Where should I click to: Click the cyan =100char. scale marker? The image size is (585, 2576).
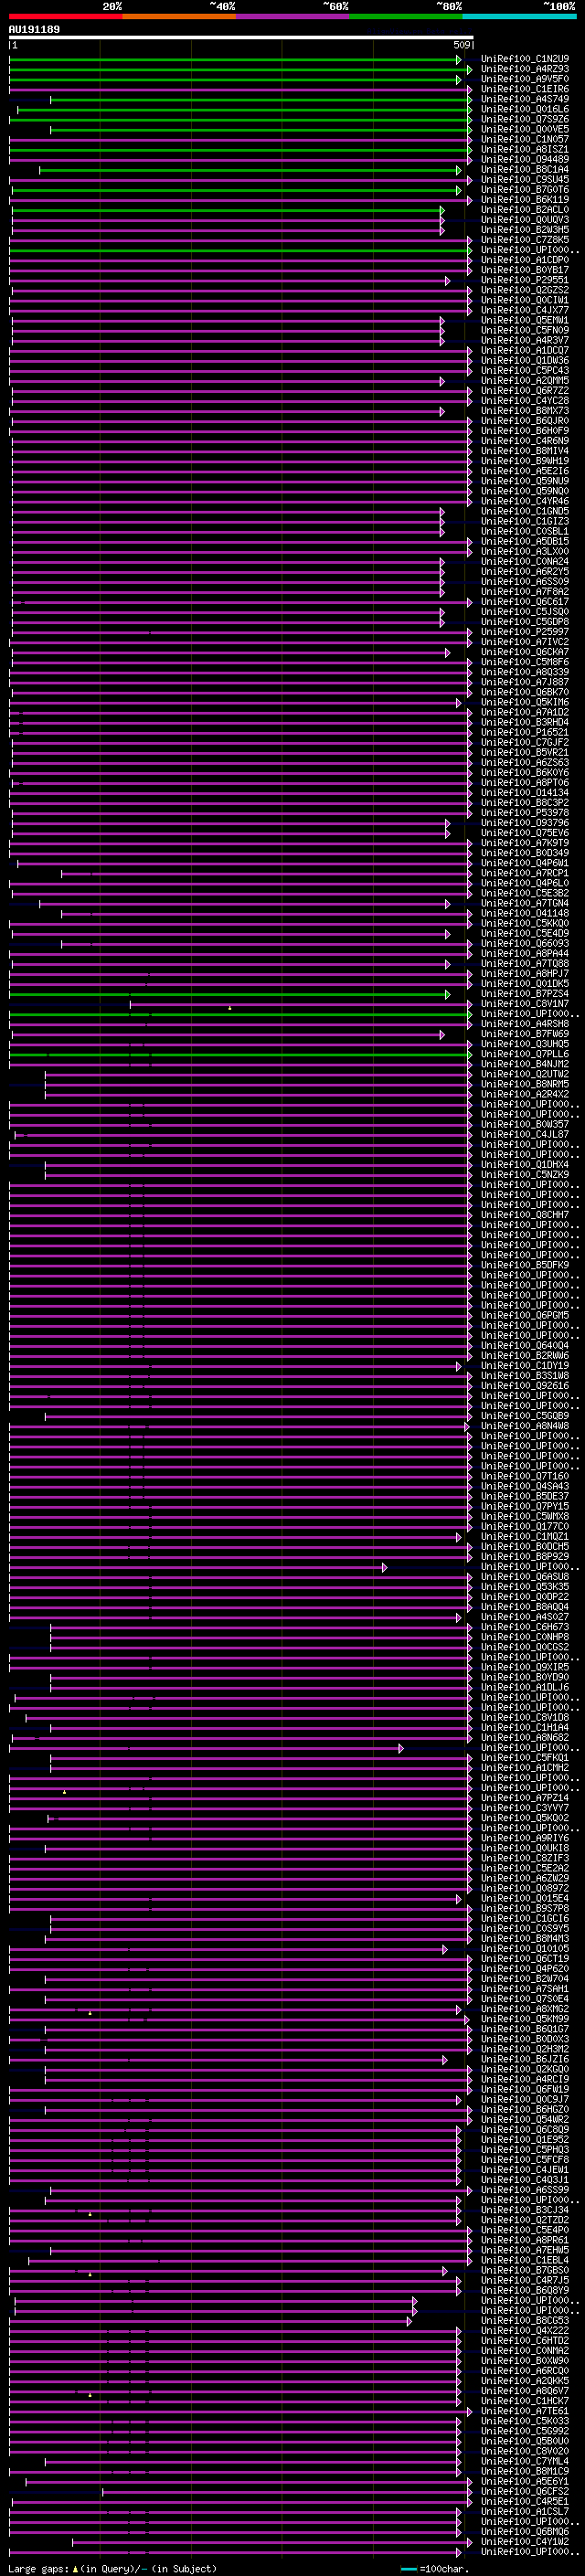coord(407,2569)
